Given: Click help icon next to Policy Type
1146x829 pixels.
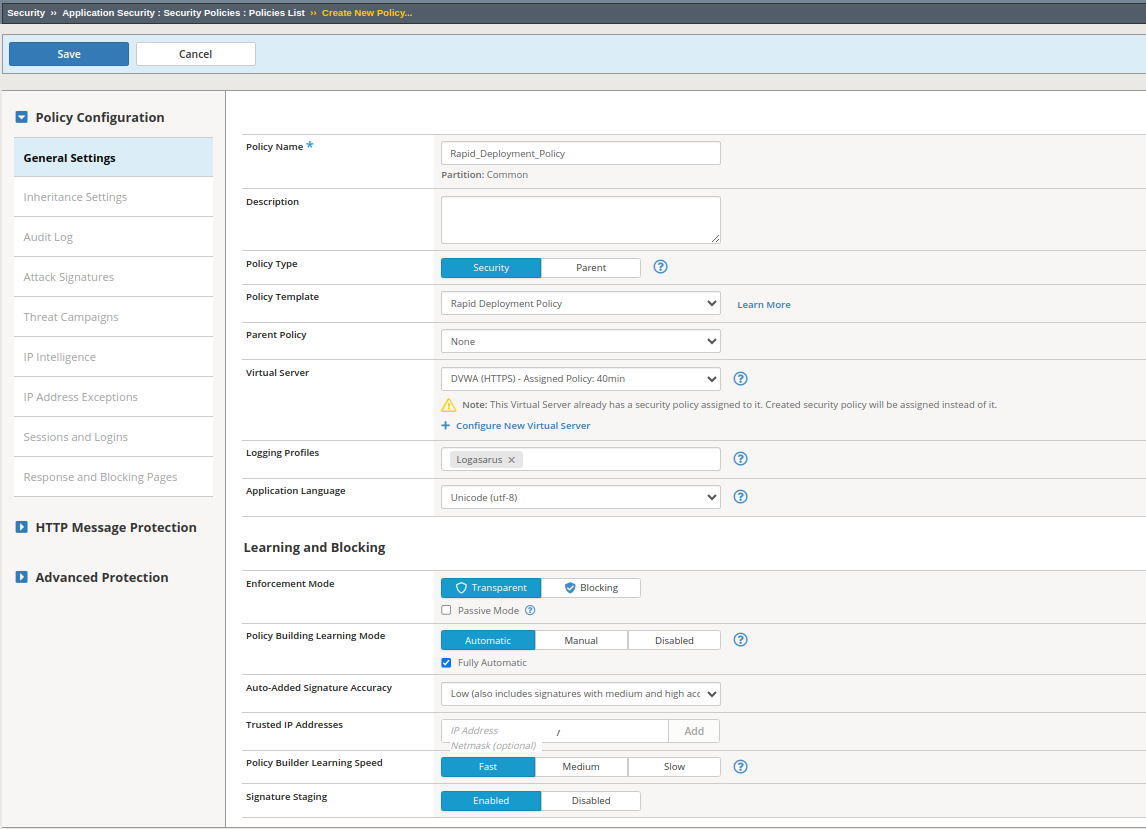Looking at the screenshot, I should click(660, 267).
